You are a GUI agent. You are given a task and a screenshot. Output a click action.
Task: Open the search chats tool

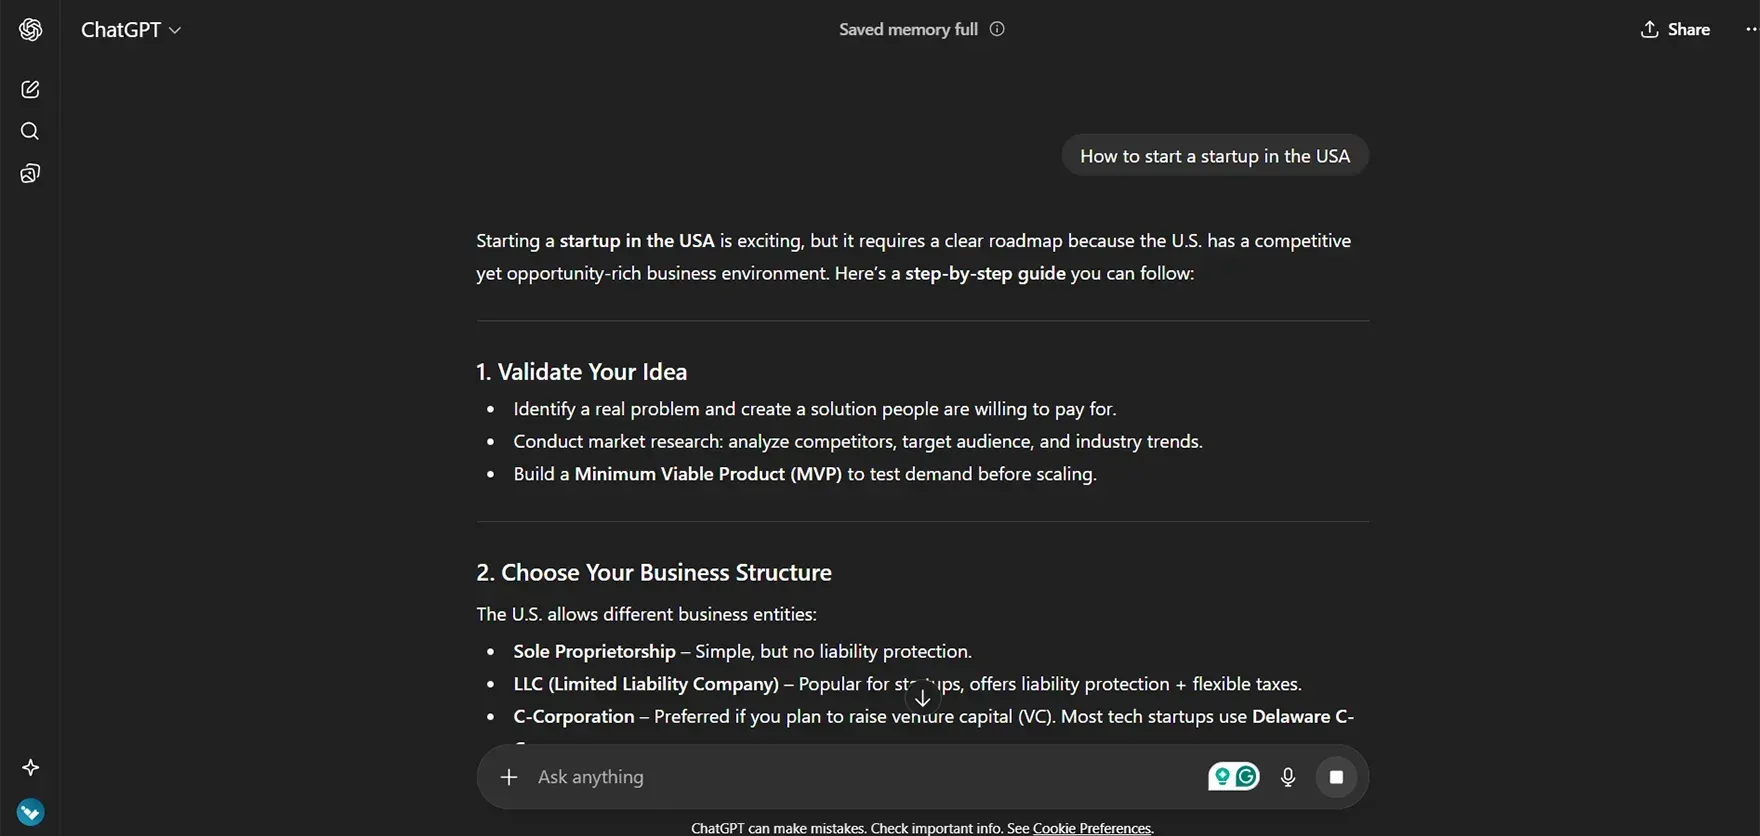(x=30, y=131)
